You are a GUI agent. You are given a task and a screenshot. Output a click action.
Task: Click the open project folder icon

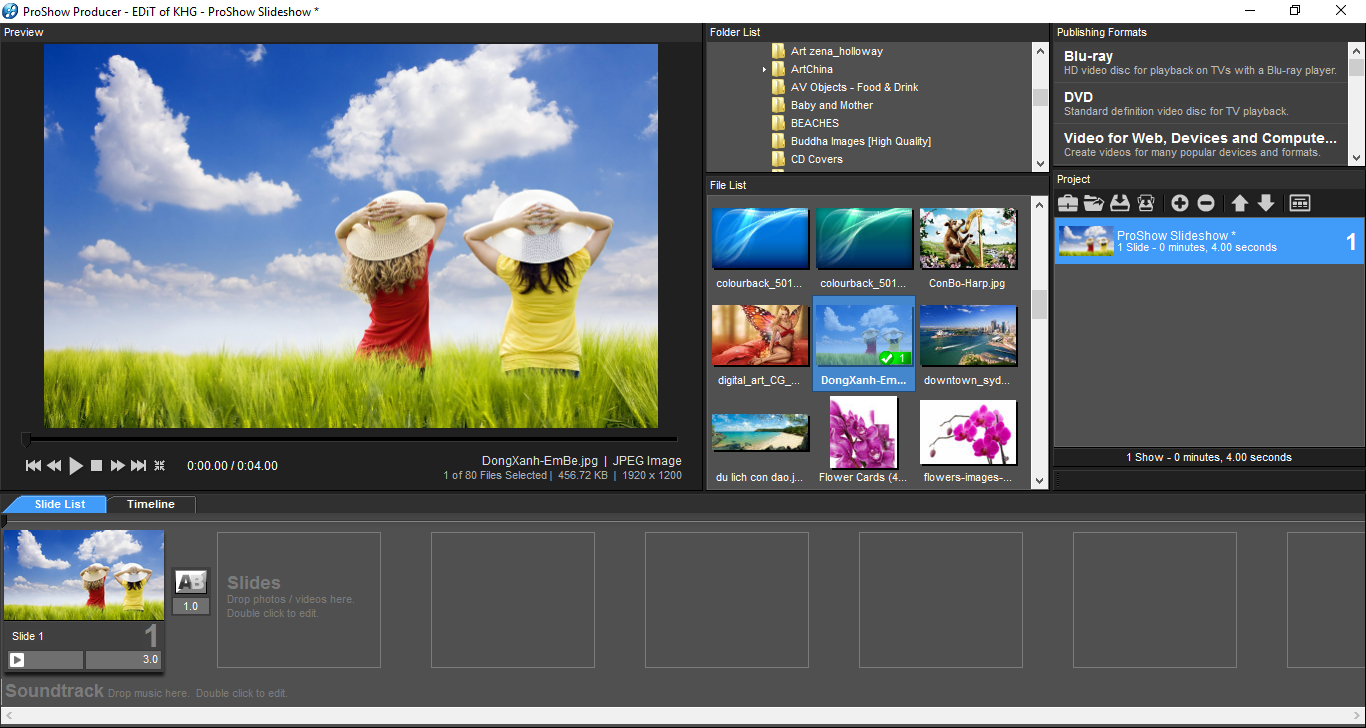tap(1094, 203)
